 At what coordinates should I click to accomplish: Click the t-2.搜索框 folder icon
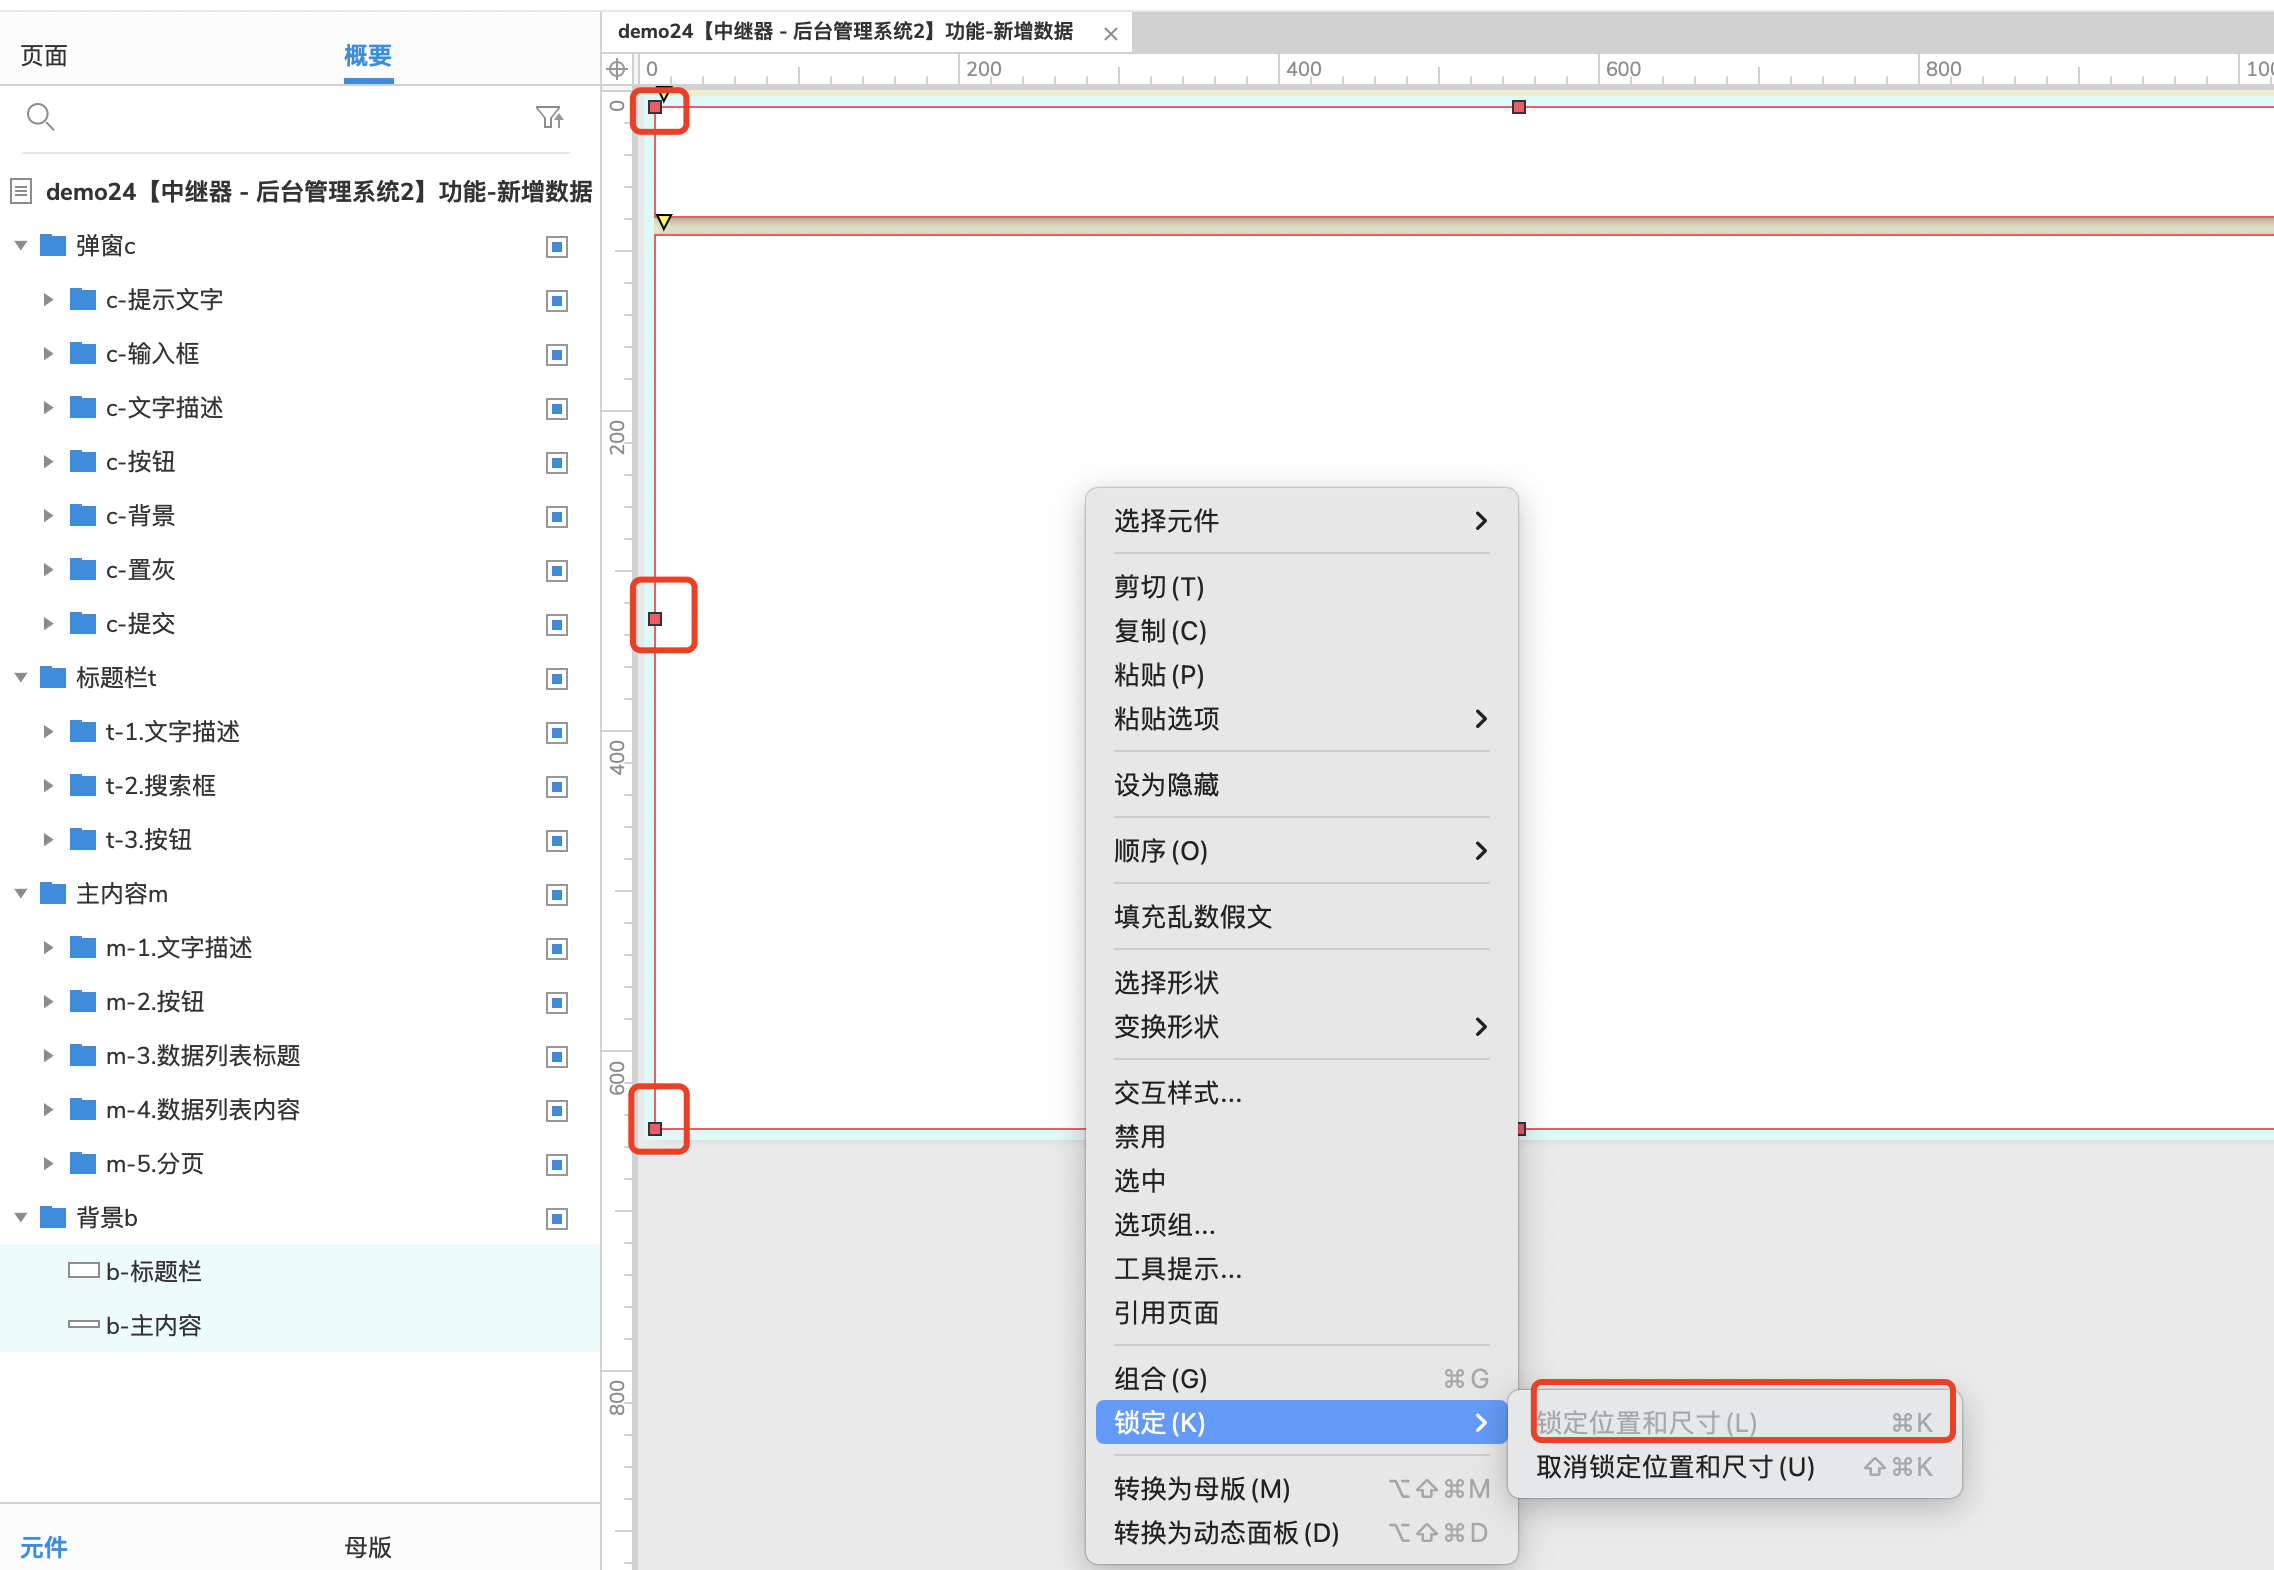[82, 785]
